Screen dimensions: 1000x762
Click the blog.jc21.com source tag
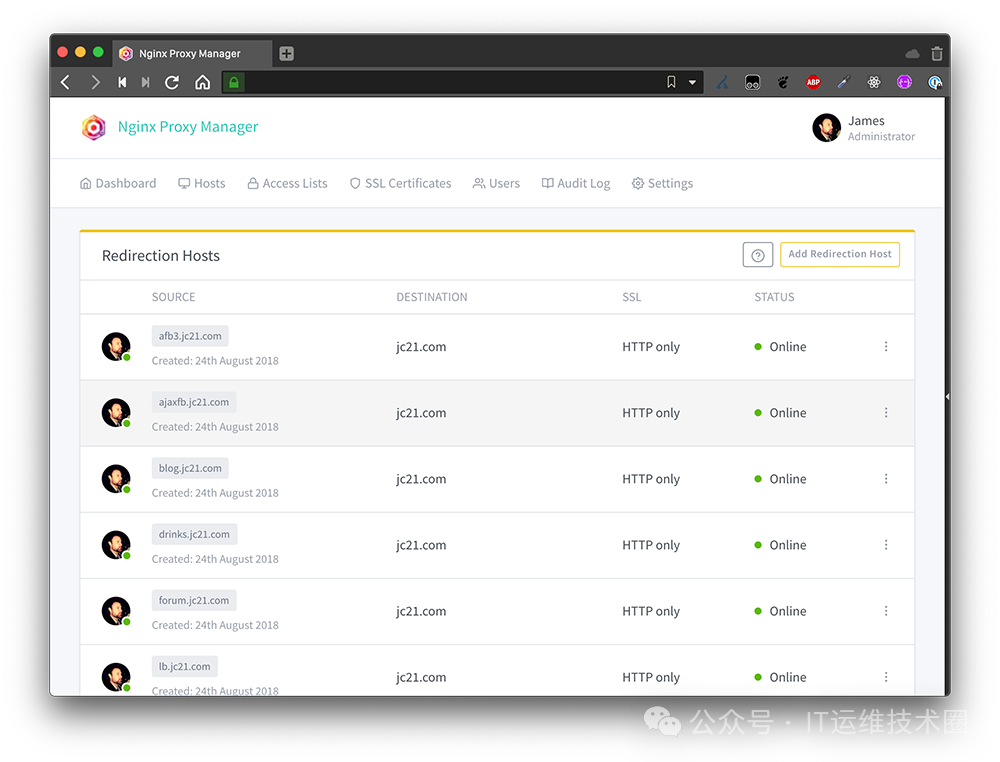pos(190,468)
